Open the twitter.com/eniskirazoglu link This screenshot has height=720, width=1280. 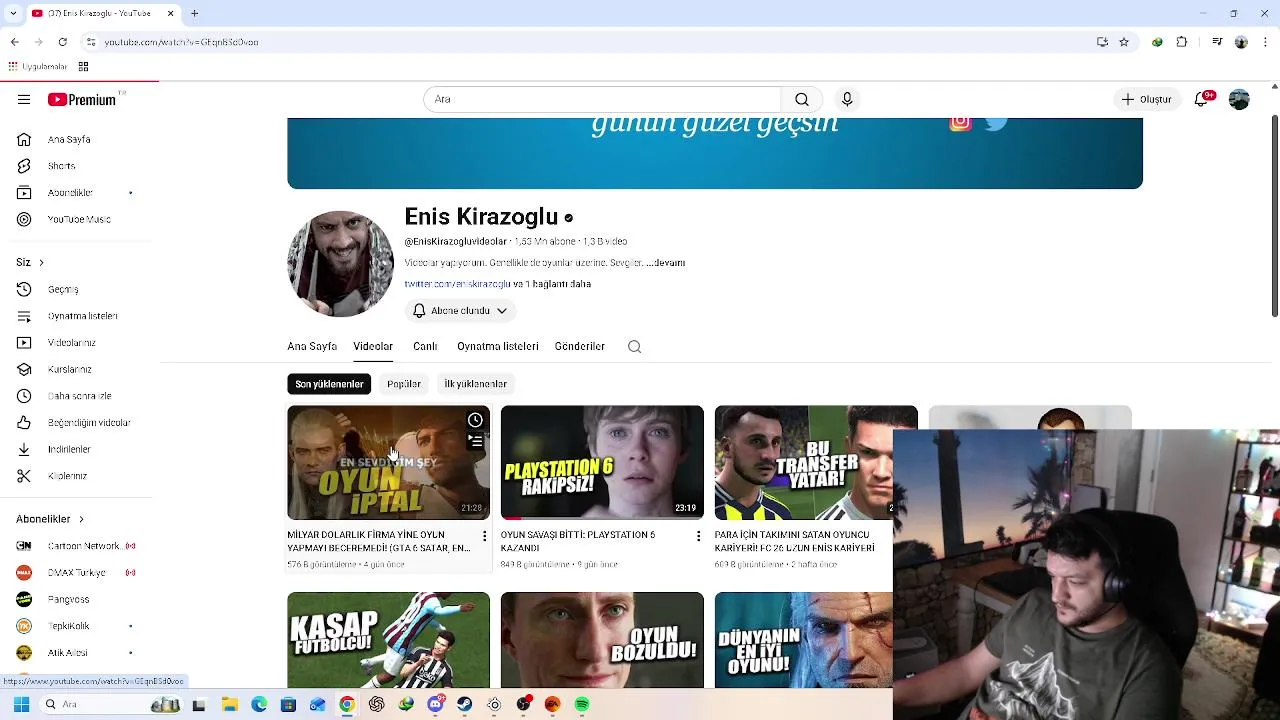pos(457,284)
